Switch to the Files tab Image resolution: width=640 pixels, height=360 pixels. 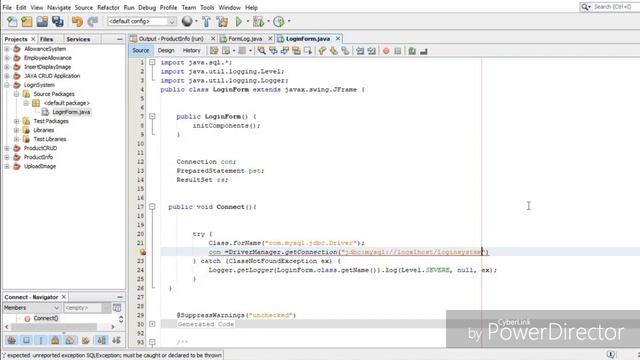47,39
